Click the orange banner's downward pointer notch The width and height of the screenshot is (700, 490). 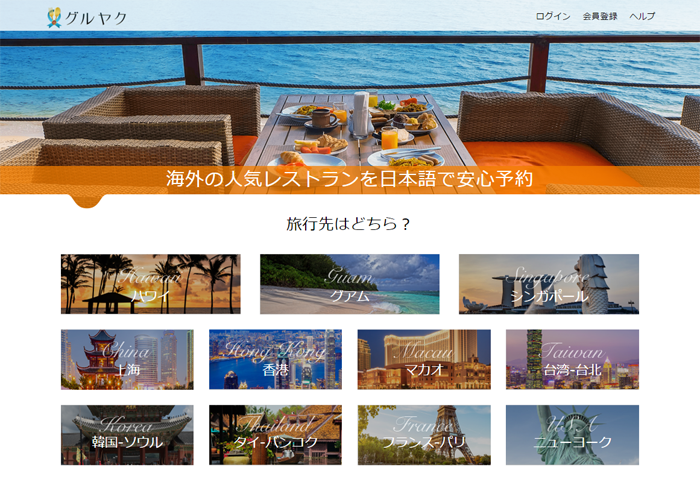88,202
